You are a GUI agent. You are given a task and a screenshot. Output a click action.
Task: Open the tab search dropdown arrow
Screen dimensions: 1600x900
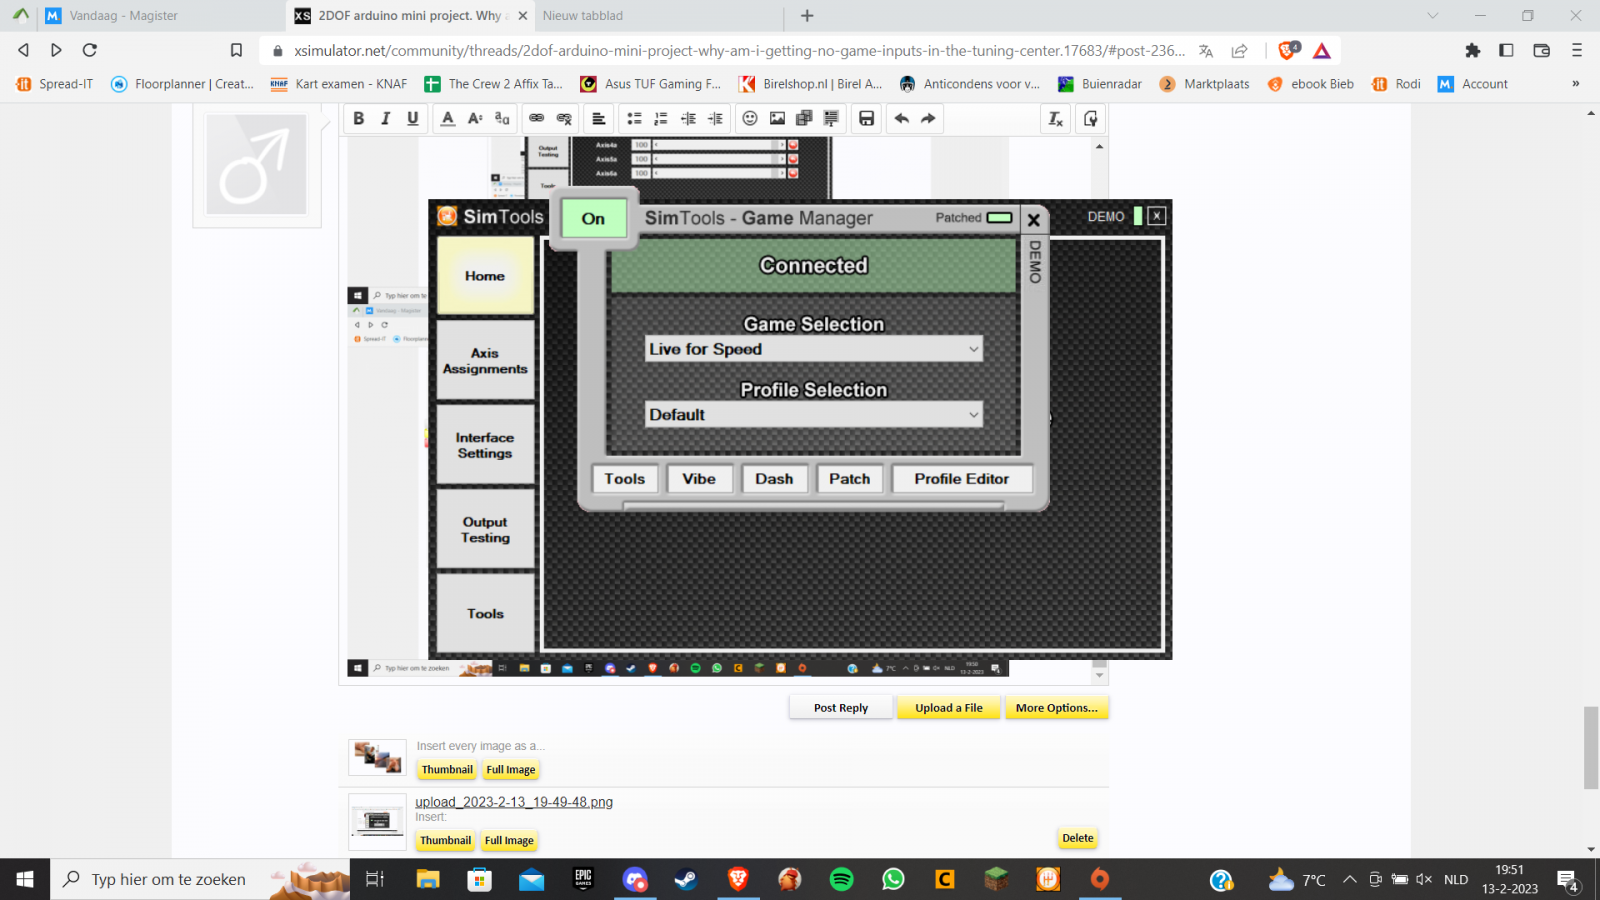click(x=1432, y=16)
